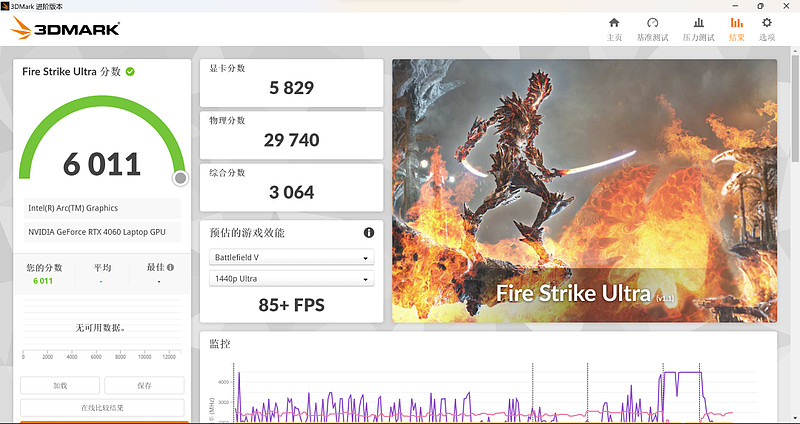Click the 85+ FPS estimate text
This screenshot has width=800, height=424.
click(x=291, y=305)
